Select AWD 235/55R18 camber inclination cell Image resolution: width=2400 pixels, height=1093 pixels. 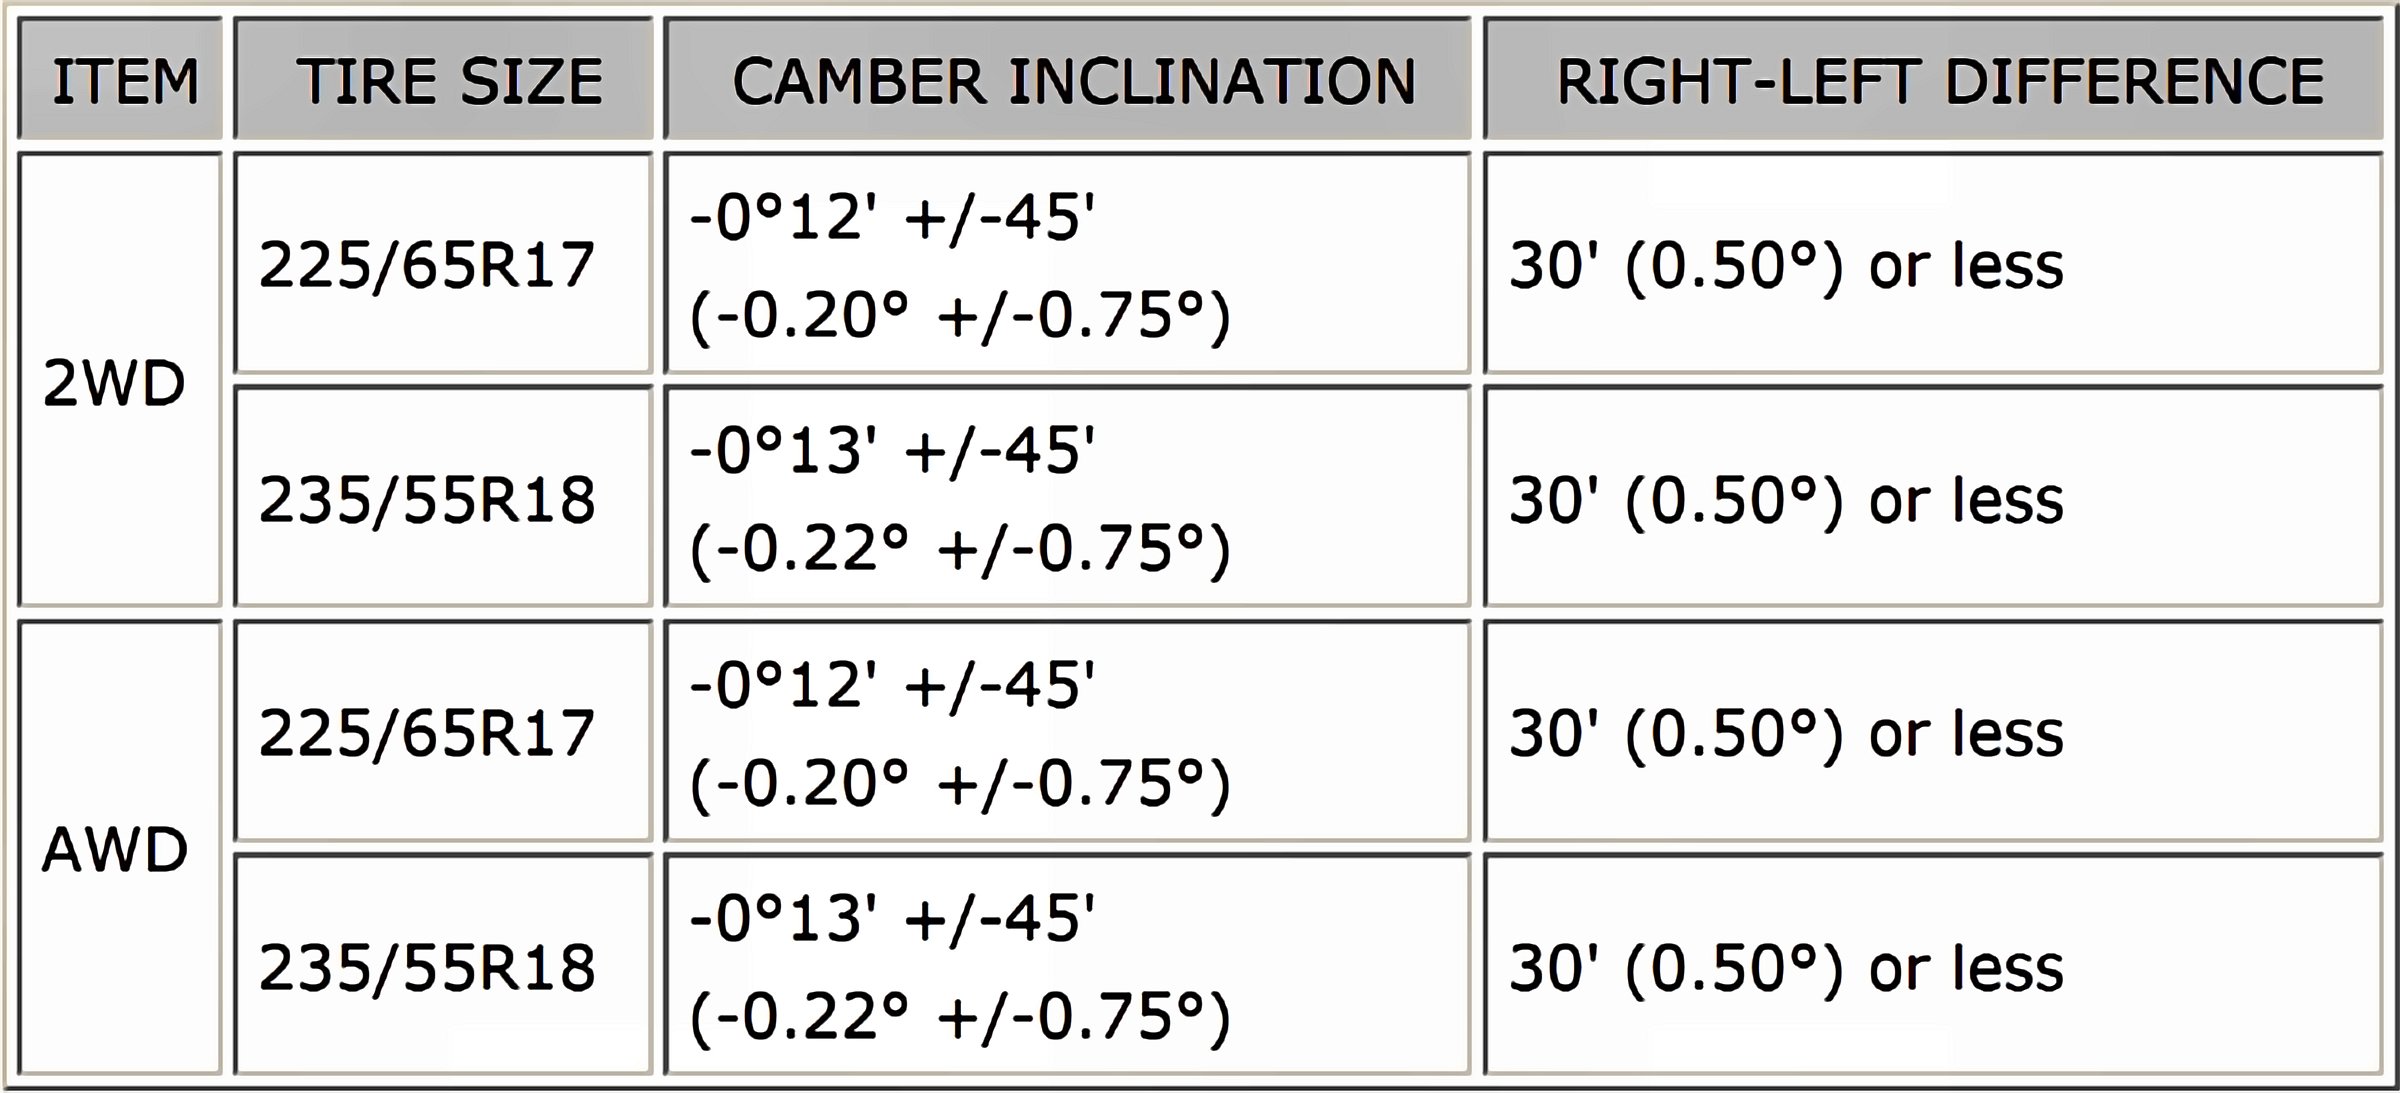(x=1067, y=965)
